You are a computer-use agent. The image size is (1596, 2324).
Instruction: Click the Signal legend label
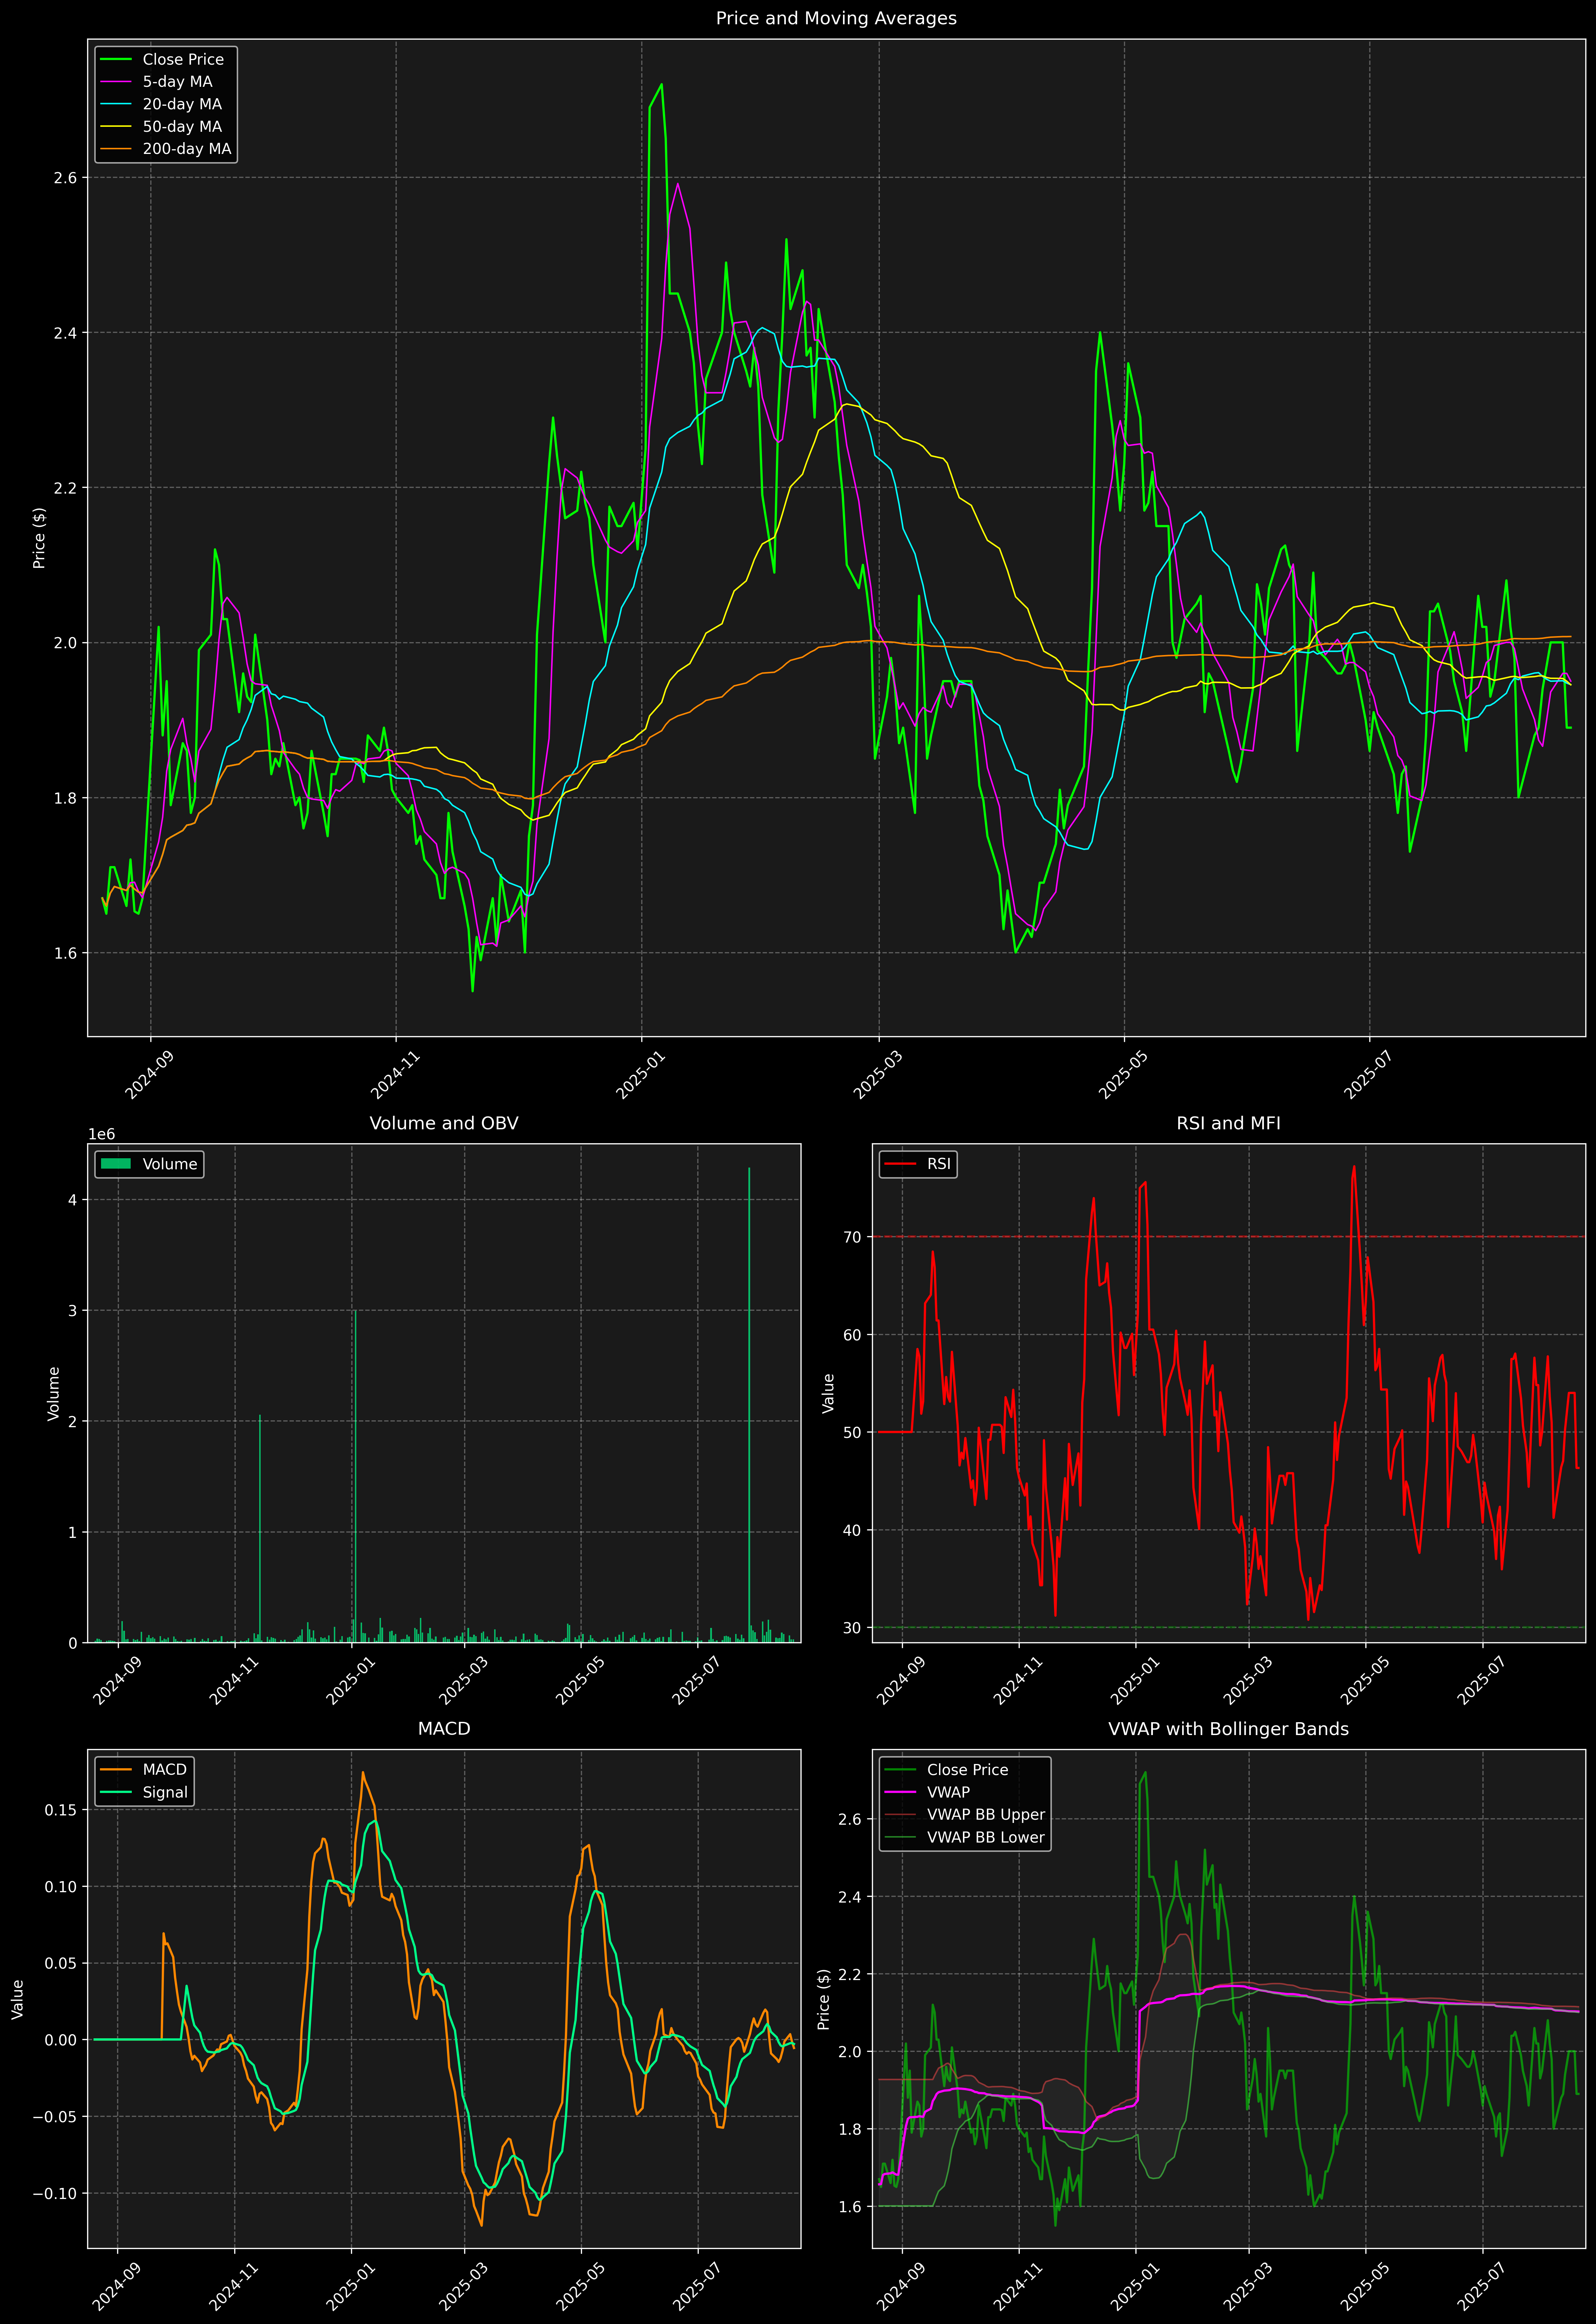point(165,1792)
